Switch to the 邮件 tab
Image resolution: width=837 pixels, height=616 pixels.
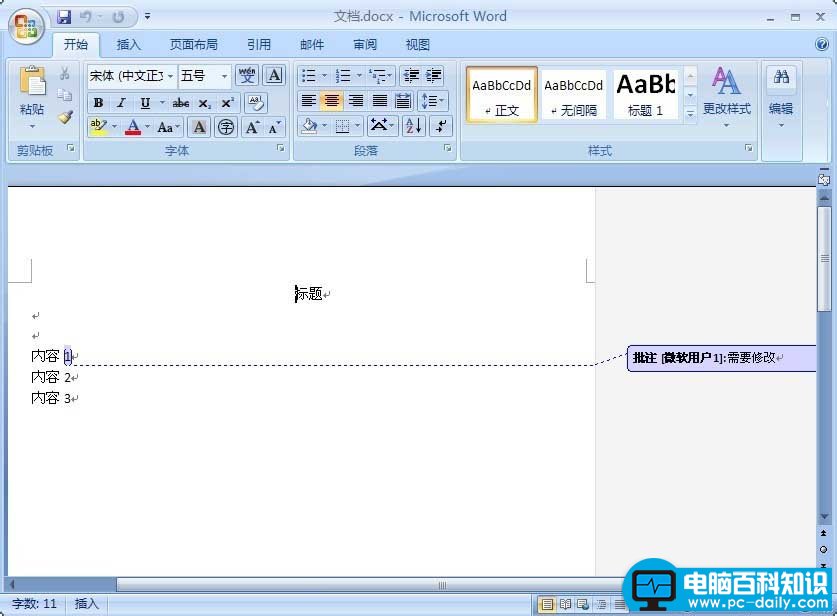tap(312, 44)
